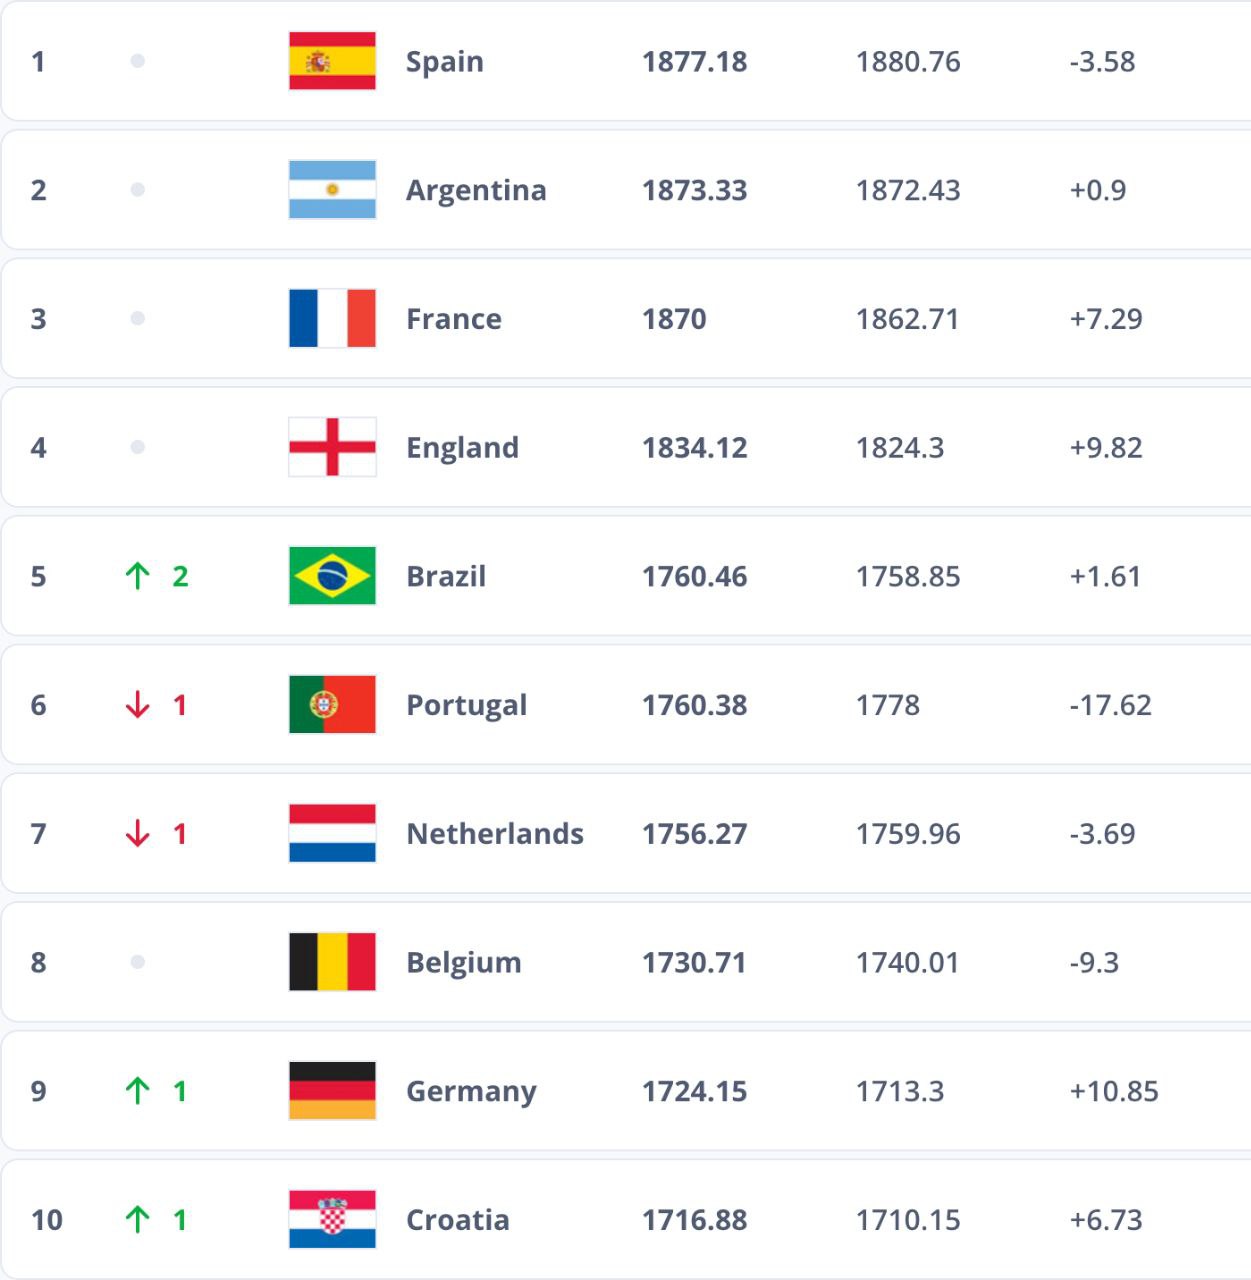Click Portugal's red down arrow indicator
The width and height of the screenshot is (1251, 1280).
pos(138,705)
